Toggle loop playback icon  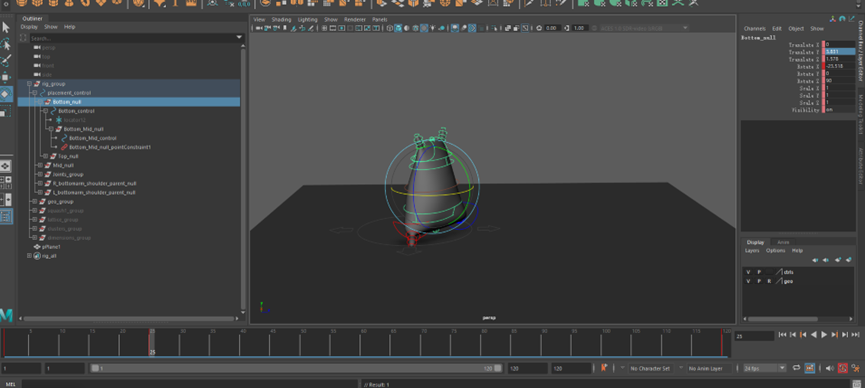tap(797, 368)
